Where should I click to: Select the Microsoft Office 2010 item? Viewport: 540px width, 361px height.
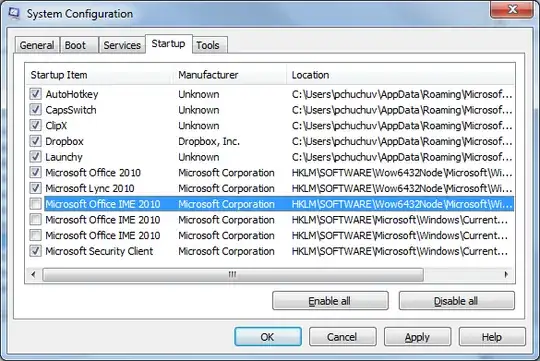tap(93, 173)
